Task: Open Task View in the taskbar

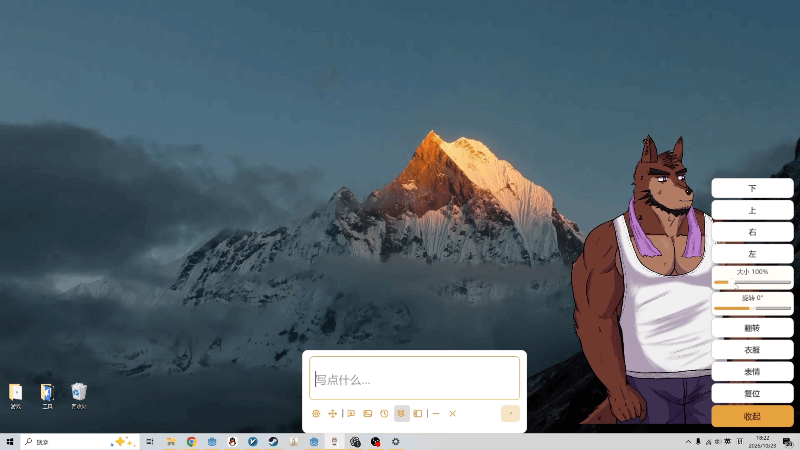Action: (x=150, y=442)
